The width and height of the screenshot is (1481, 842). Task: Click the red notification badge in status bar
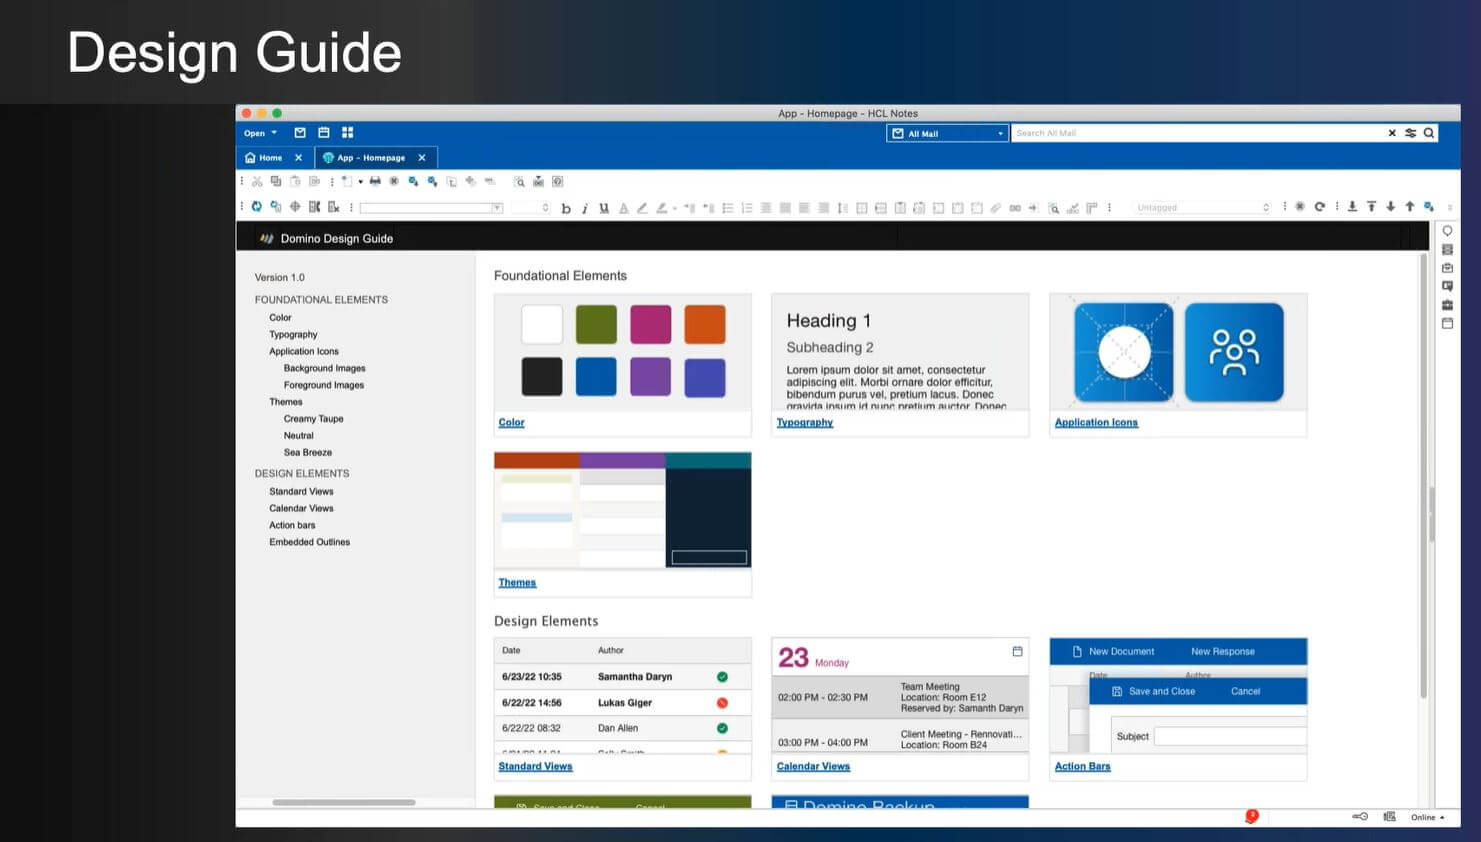point(1251,816)
